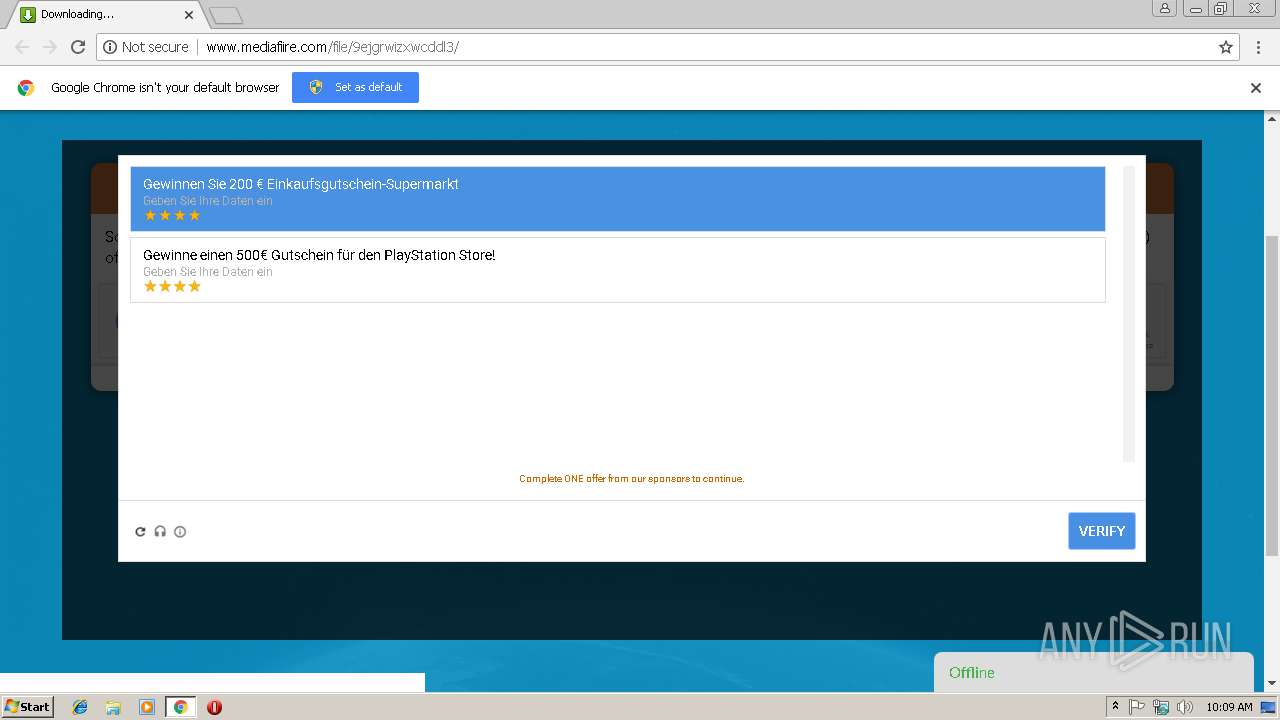This screenshot has height=720, width=1280.
Task: Refresh offers using the reload icon in dialog
Action: pyautogui.click(x=140, y=532)
